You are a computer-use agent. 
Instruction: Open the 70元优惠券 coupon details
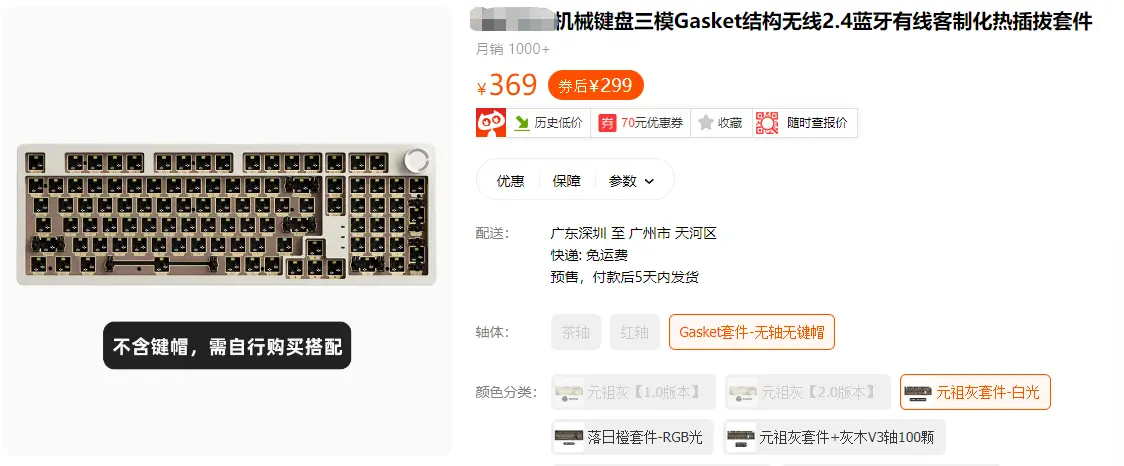tap(652, 123)
